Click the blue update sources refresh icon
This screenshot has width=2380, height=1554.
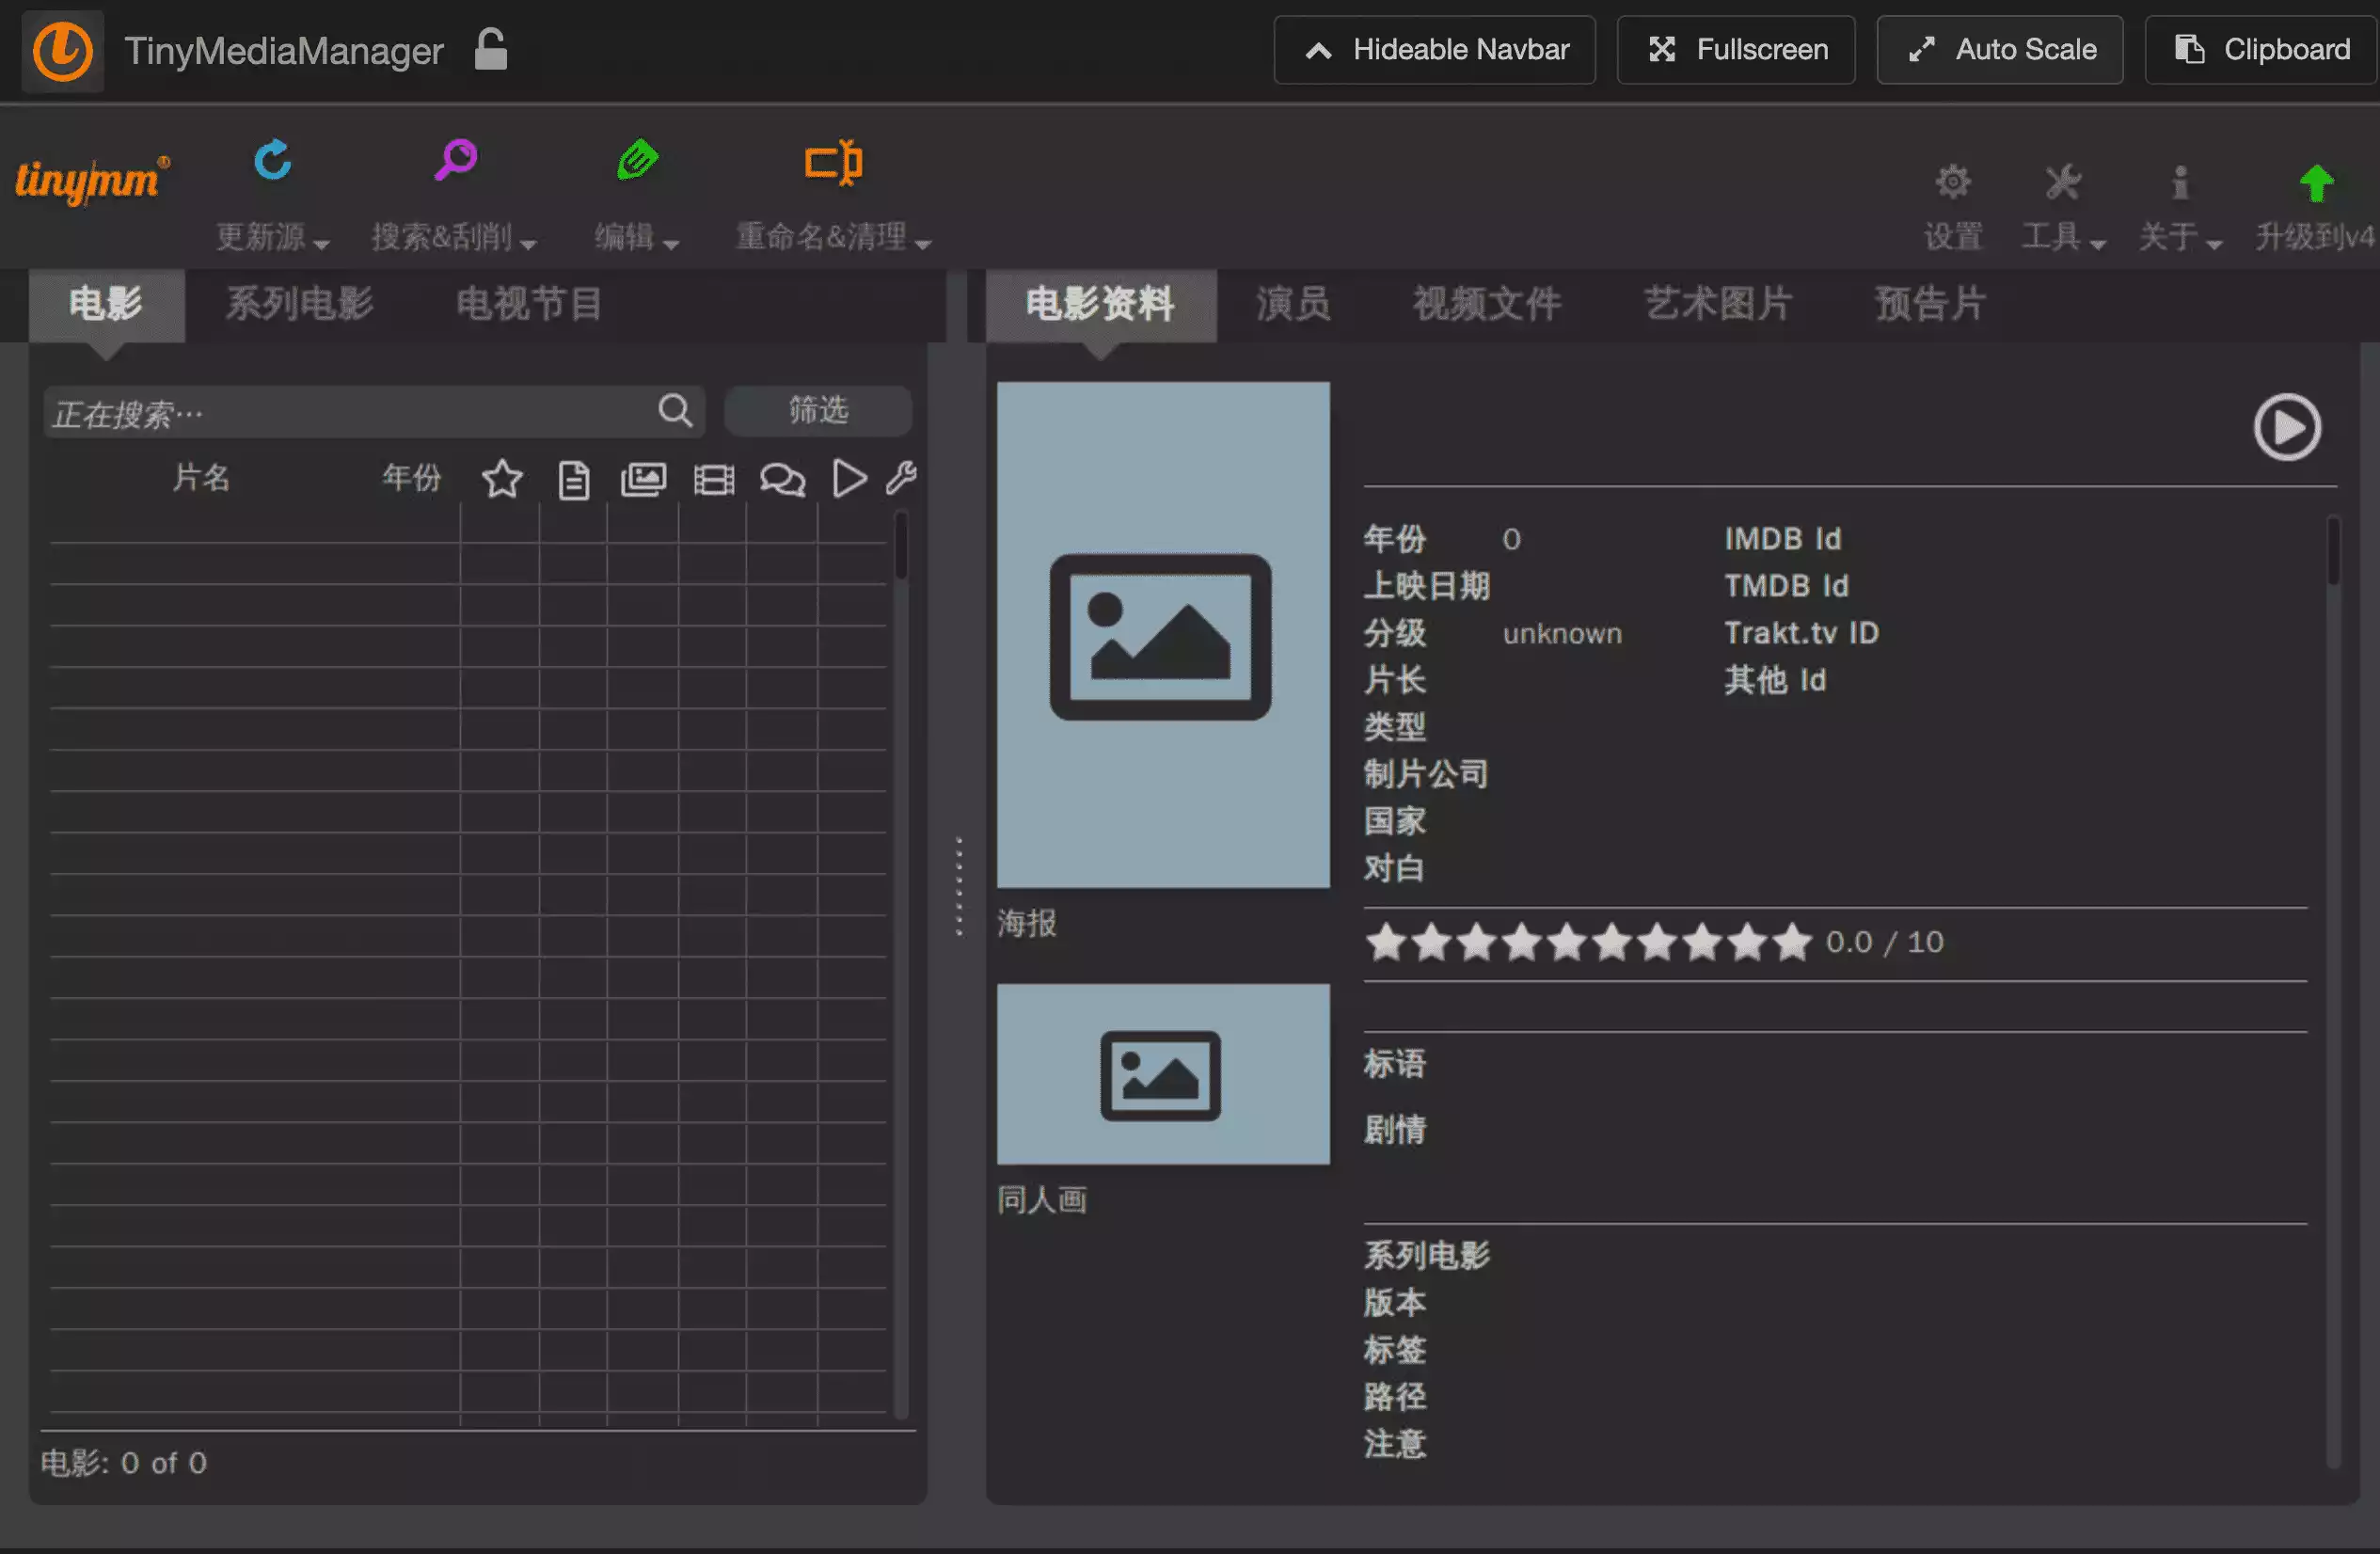click(x=272, y=160)
